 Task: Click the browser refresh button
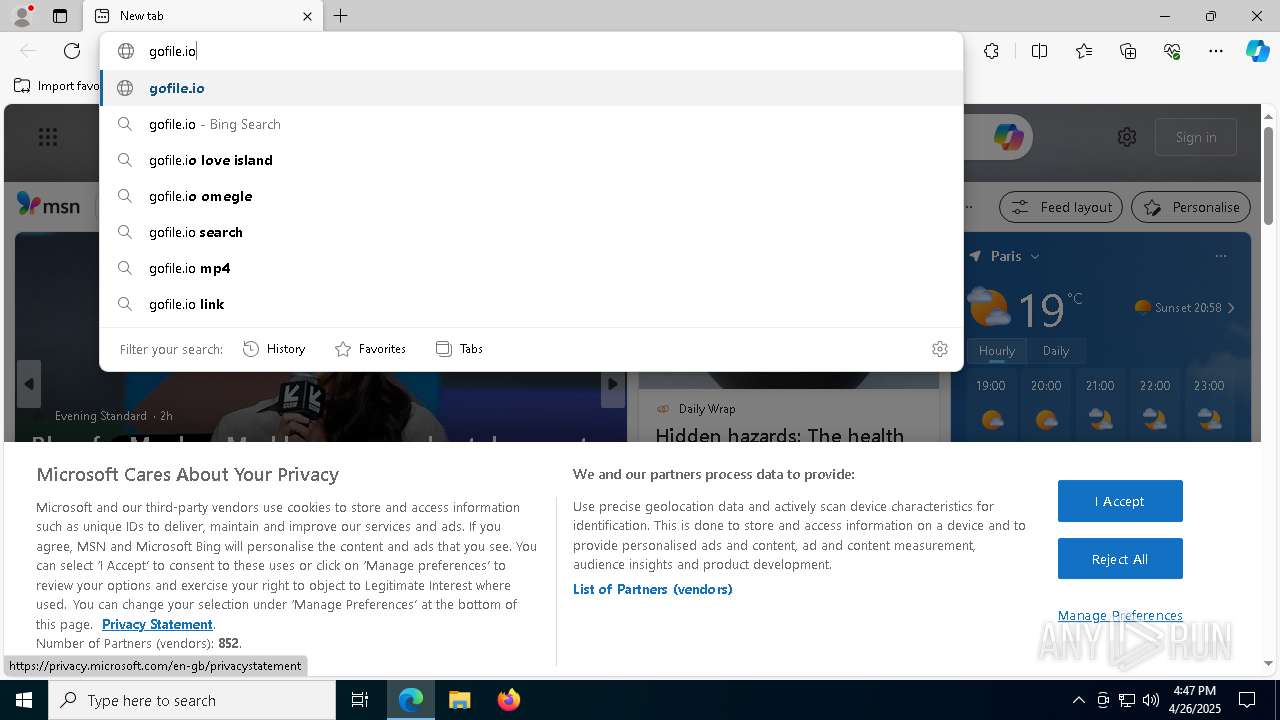tap(72, 51)
